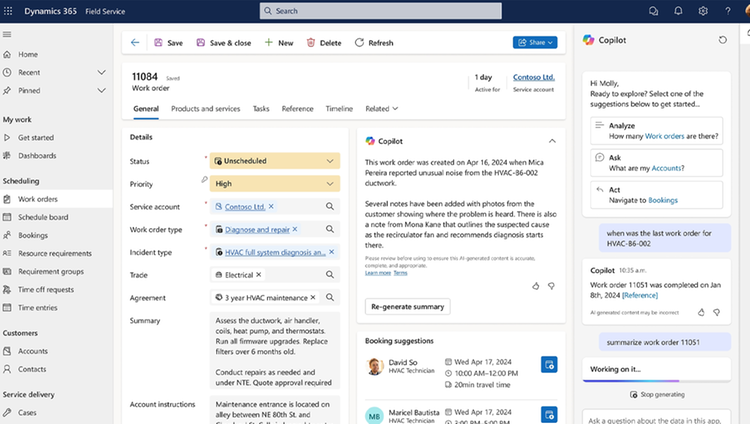The height and width of the screenshot is (424, 750).
Task: Open the [Reference] link in Copilot reply
Action: pyautogui.click(x=640, y=295)
